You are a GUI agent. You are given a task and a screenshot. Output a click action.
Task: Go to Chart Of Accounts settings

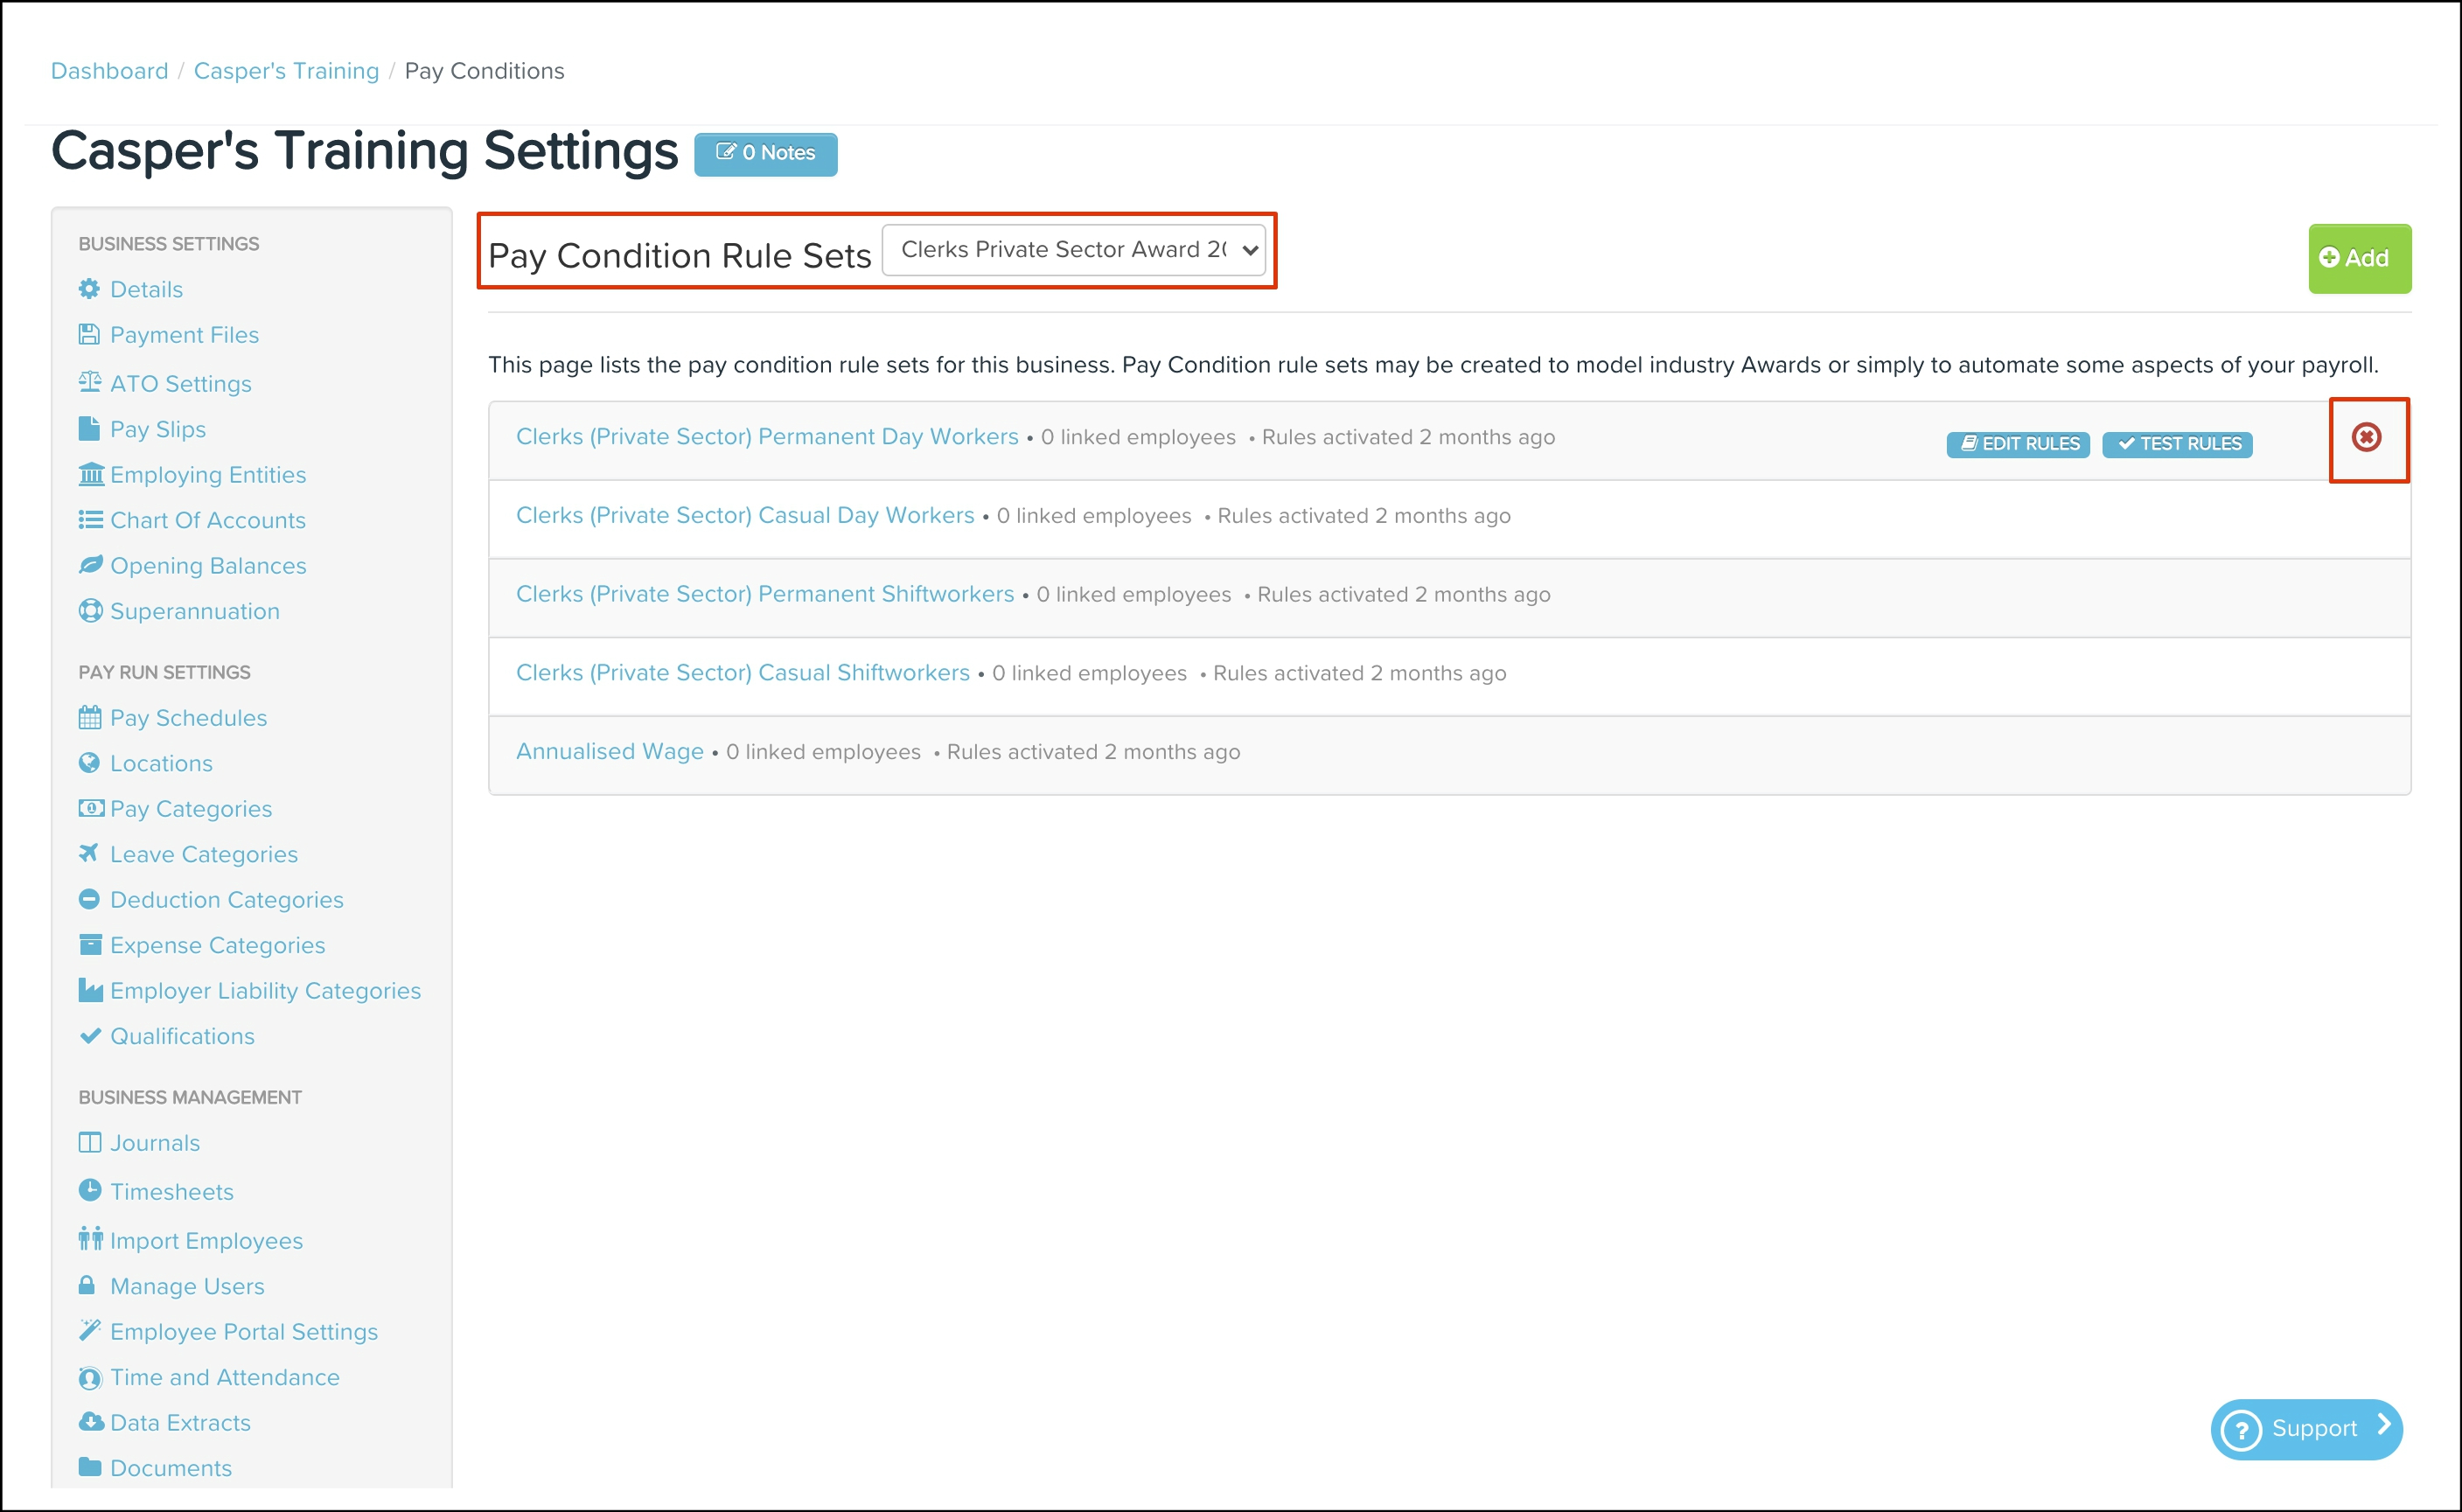click(x=207, y=520)
